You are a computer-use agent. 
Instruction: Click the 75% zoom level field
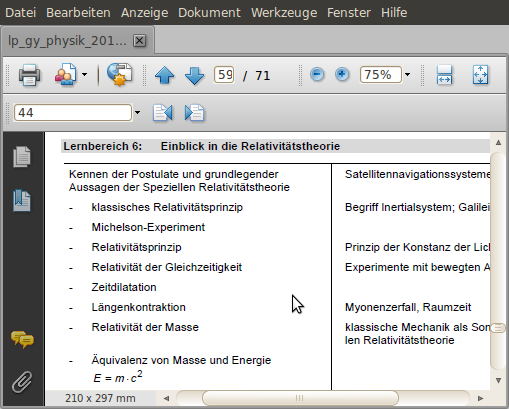tap(381, 74)
